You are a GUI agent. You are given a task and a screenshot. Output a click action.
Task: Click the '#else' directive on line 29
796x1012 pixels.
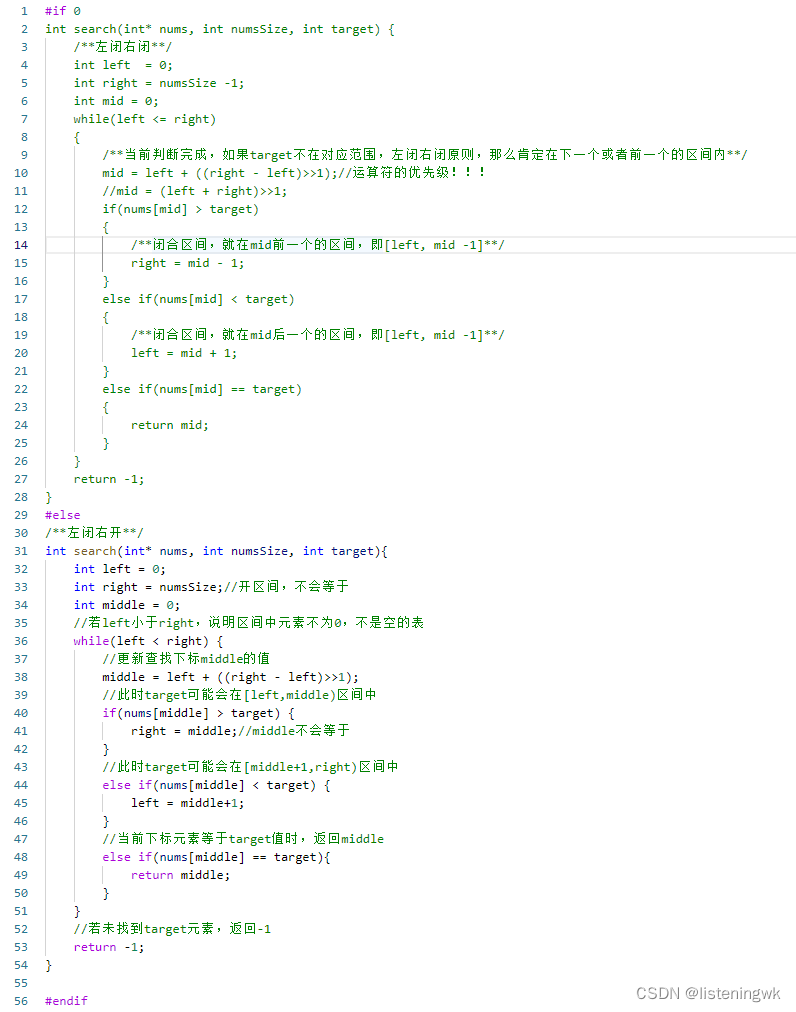(63, 515)
